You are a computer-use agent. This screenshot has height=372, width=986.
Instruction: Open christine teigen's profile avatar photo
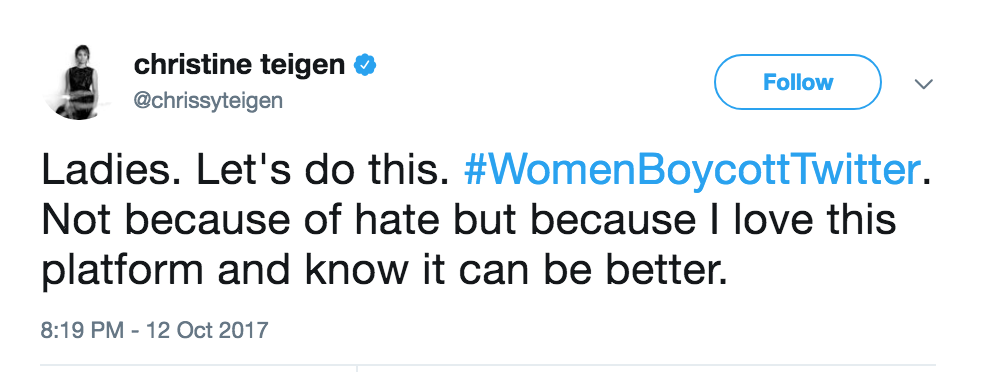[80, 82]
